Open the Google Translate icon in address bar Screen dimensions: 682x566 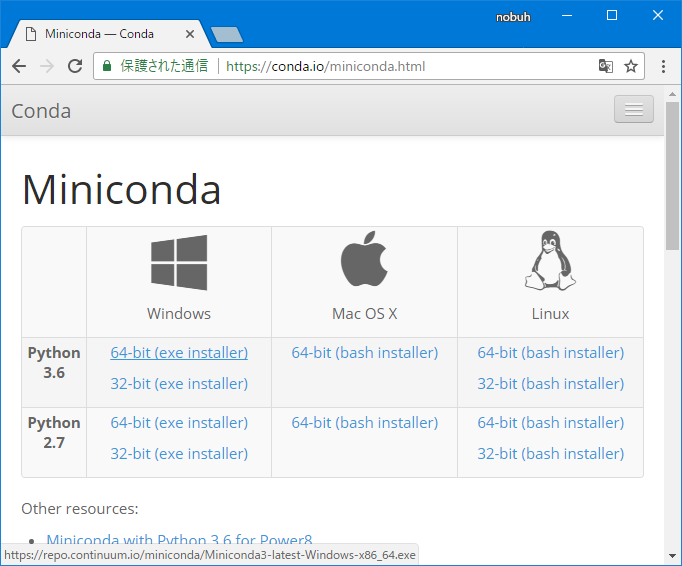coord(605,66)
